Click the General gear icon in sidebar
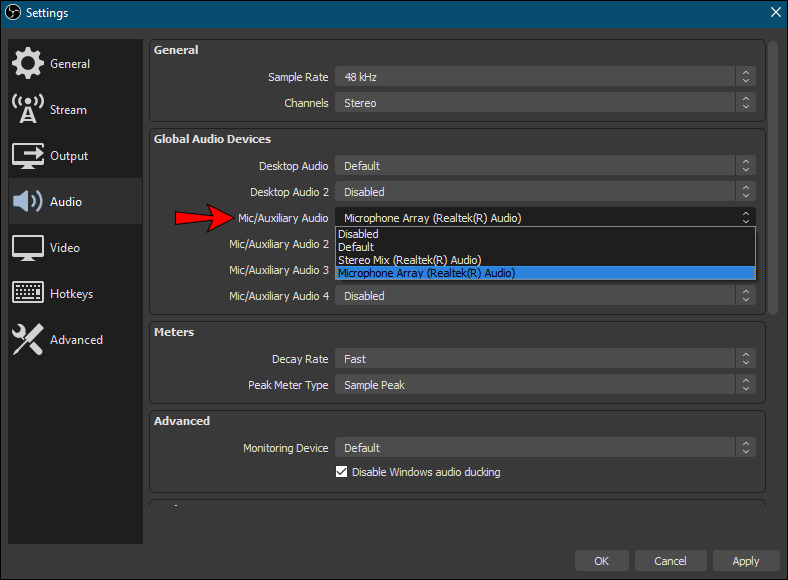Image resolution: width=788 pixels, height=580 pixels. tap(27, 64)
